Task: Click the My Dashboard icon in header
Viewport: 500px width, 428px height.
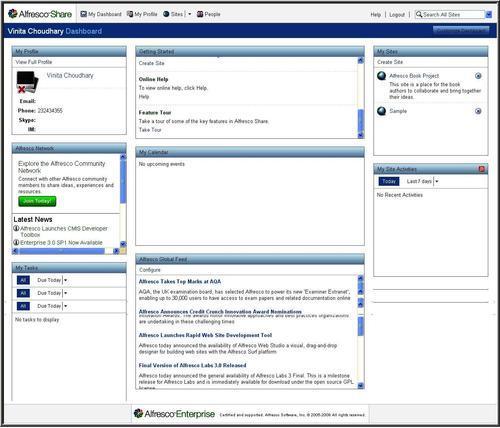Action: click(84, 14)
